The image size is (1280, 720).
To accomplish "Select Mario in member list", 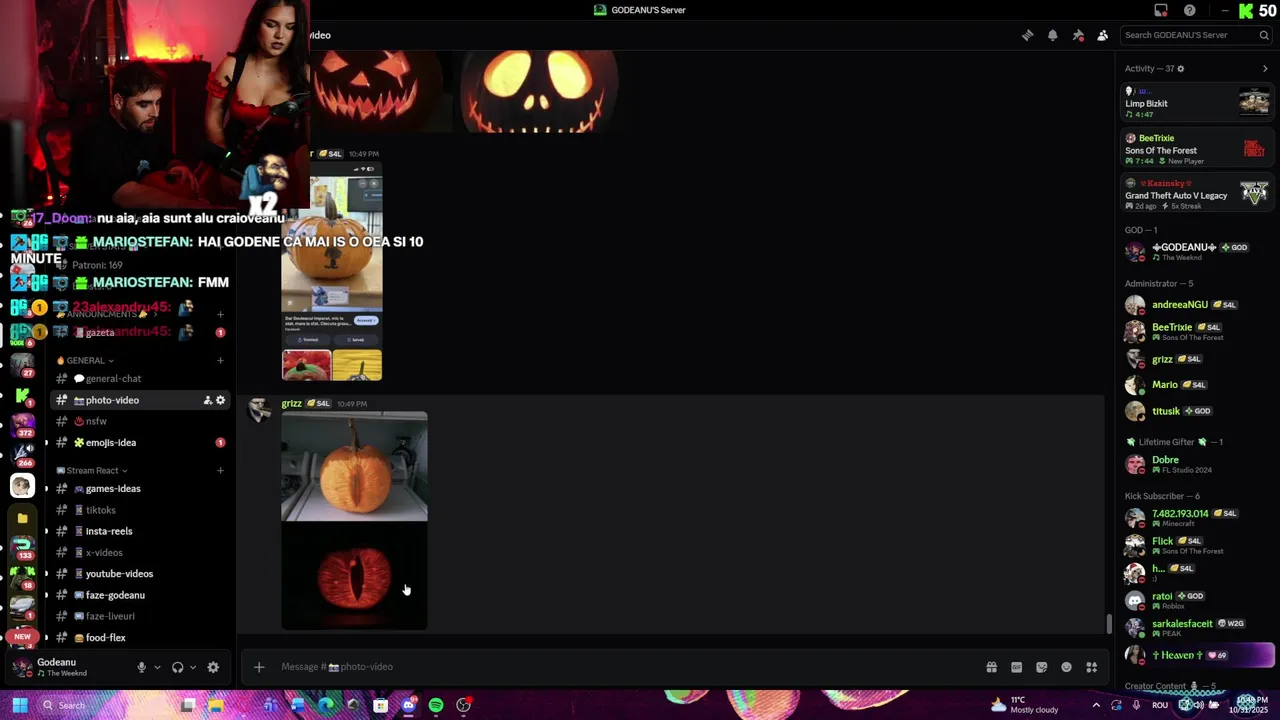I will pyautogui.click(x=1197, y=385).
